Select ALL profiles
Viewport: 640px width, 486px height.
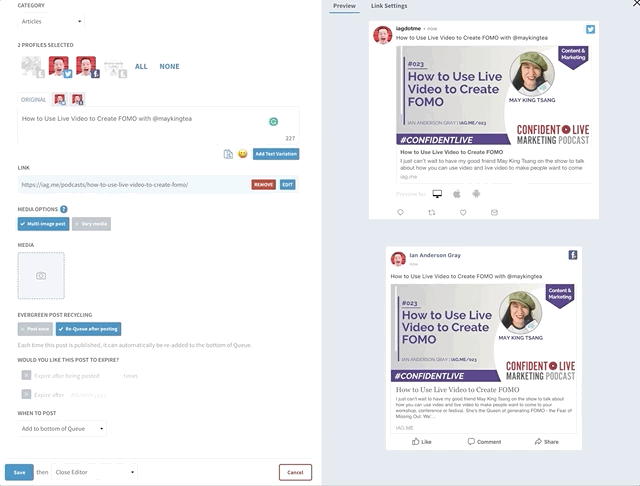click(141, 67)
